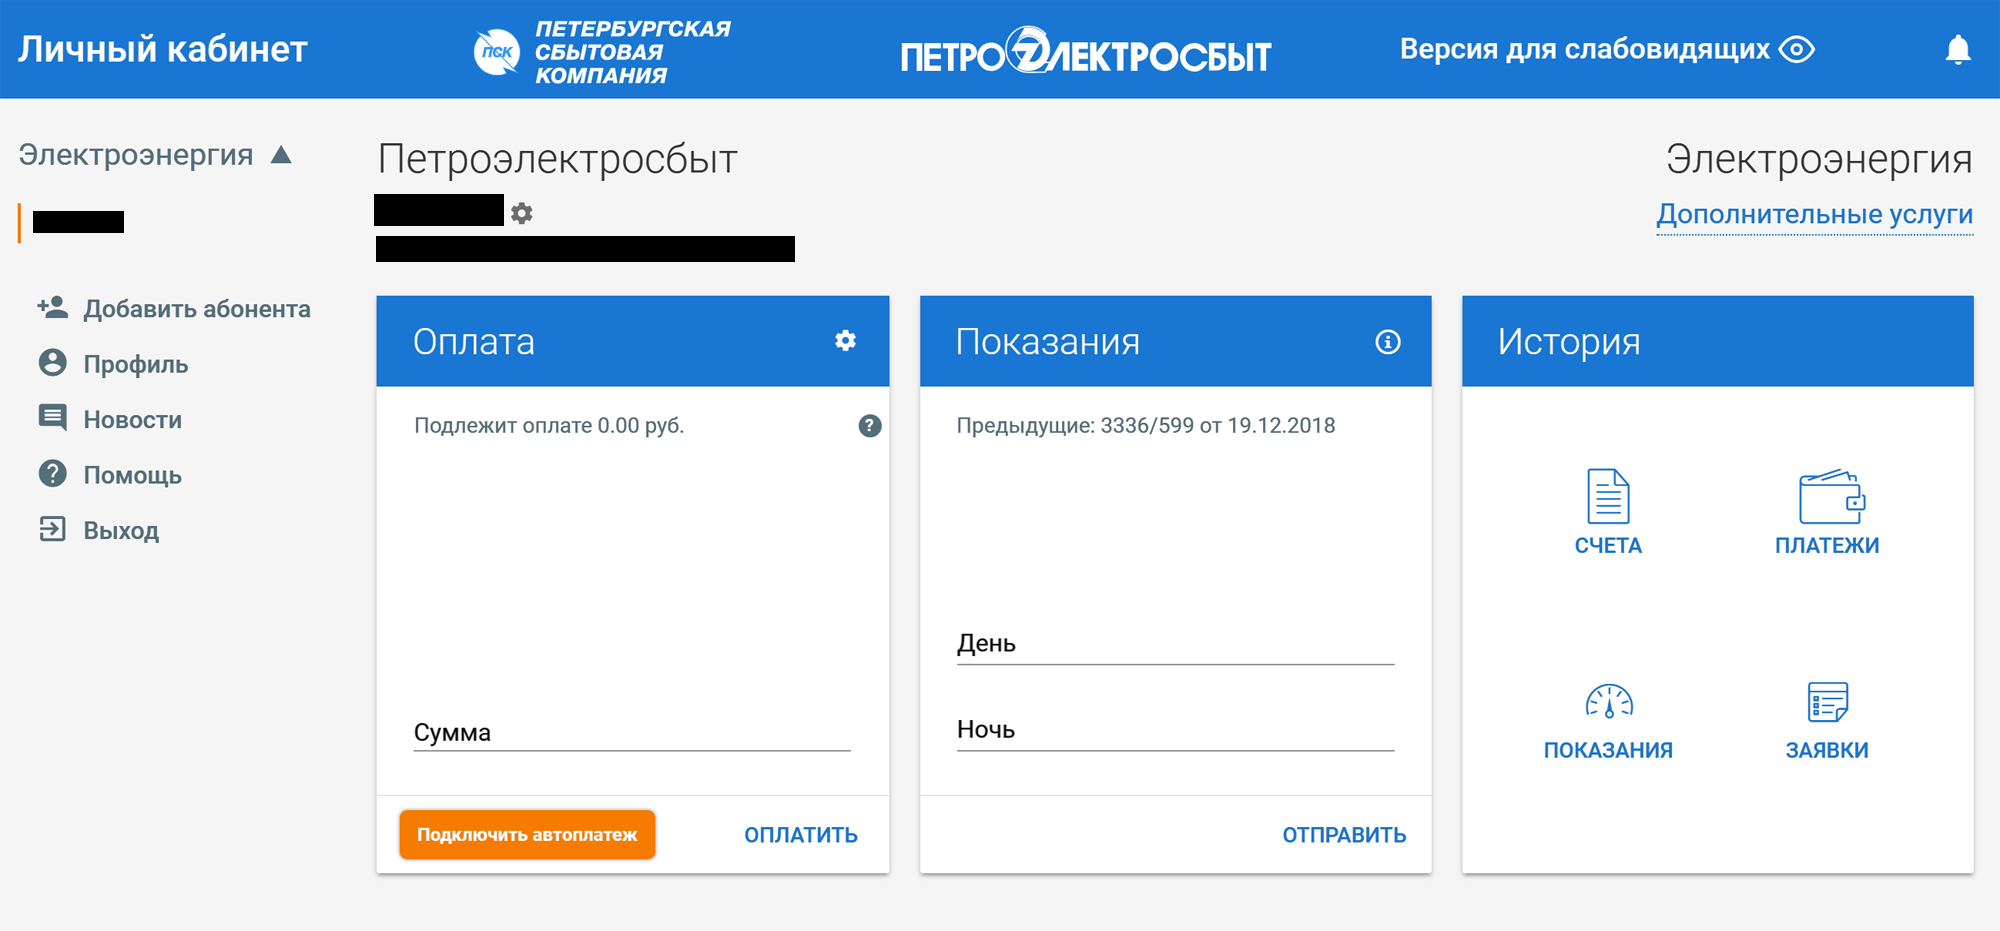Click the История card header
The width and height of the screenshot is (2000, 931).
coord(1718,341)
